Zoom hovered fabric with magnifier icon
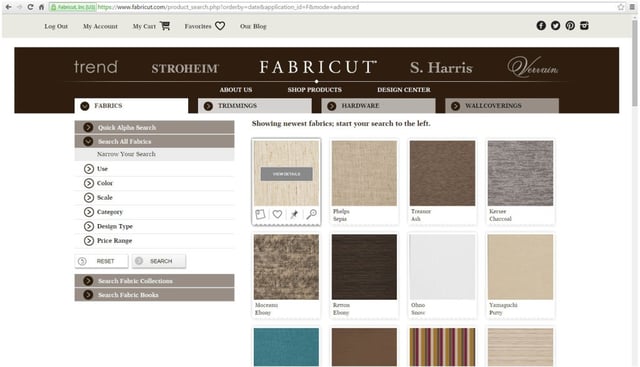This screenshot has height=367, width=640. [x=311, y=214]
